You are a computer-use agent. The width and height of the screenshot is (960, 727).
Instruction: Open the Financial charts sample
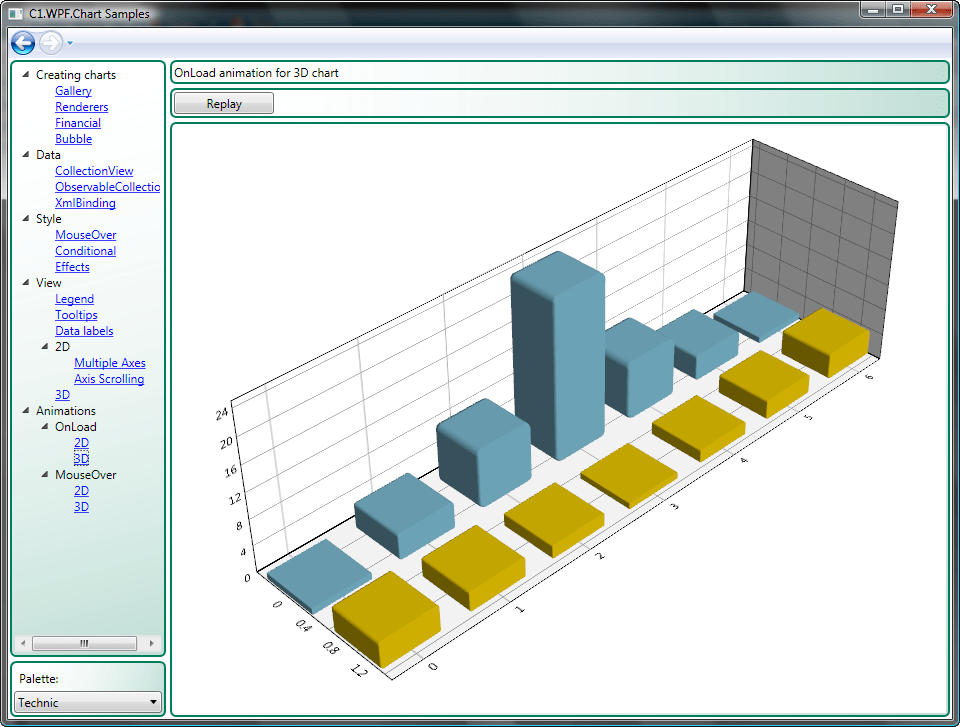point(77,122)
